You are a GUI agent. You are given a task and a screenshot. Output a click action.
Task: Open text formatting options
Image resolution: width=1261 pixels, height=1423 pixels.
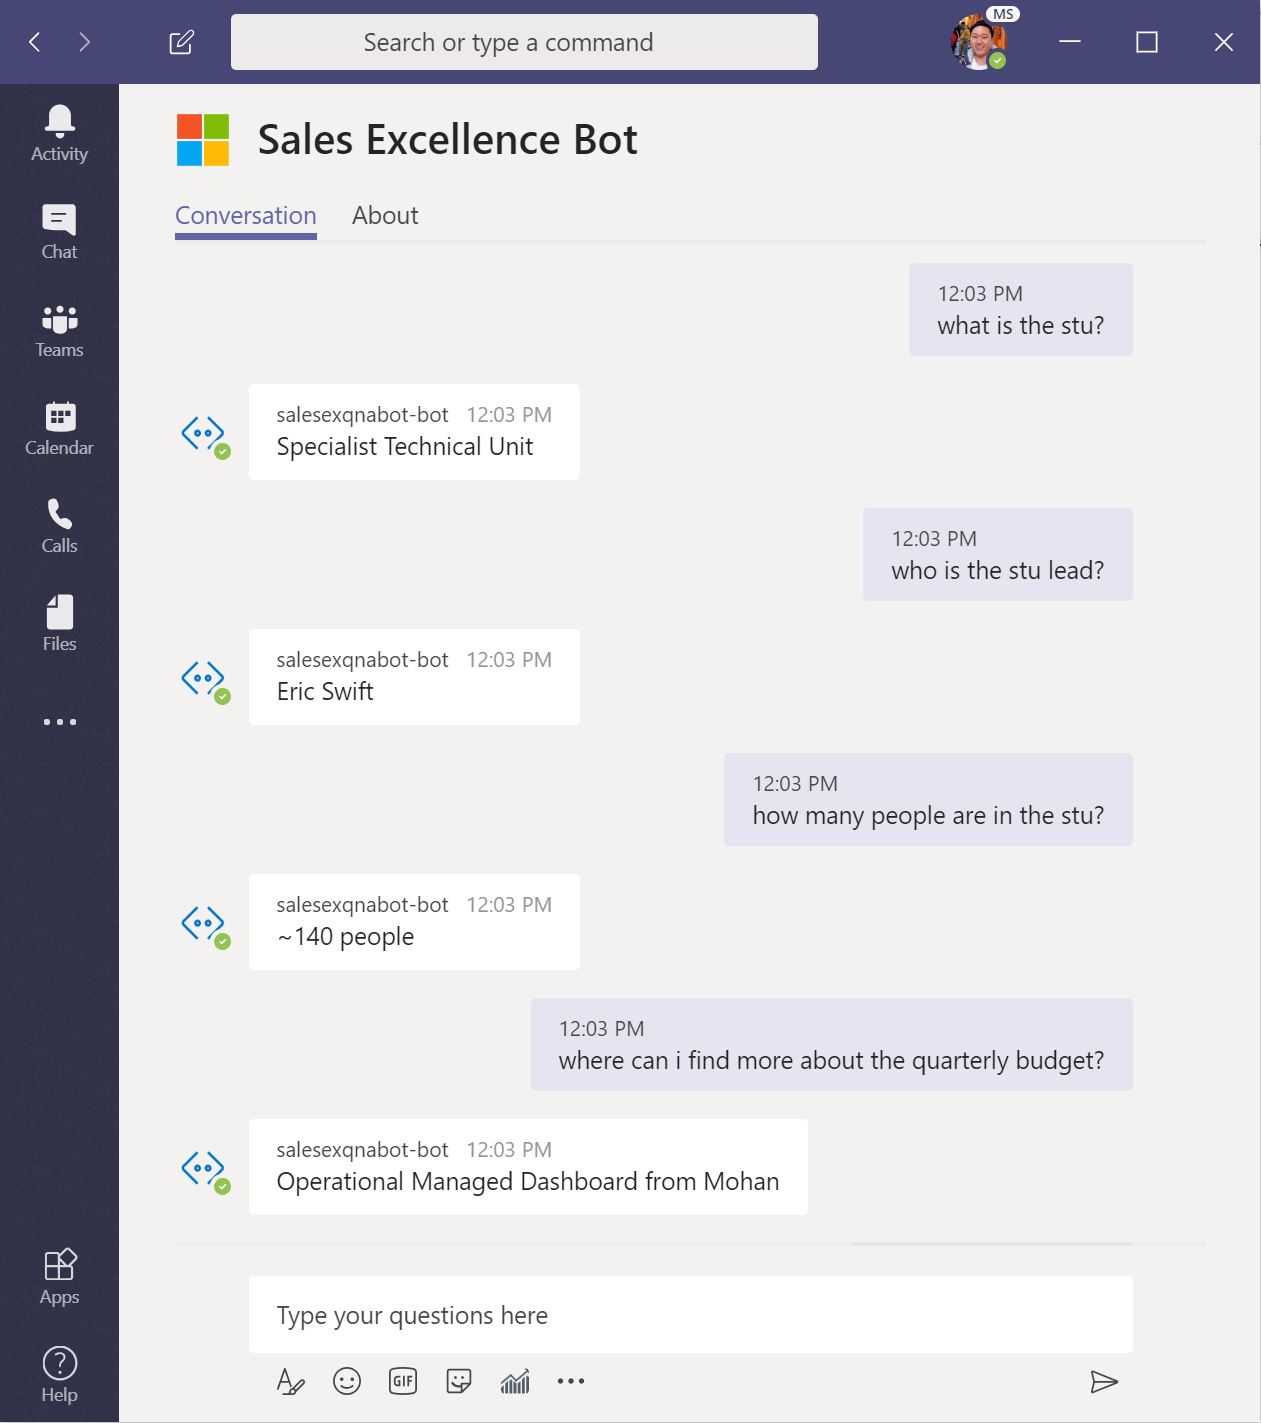[291, 1381]
